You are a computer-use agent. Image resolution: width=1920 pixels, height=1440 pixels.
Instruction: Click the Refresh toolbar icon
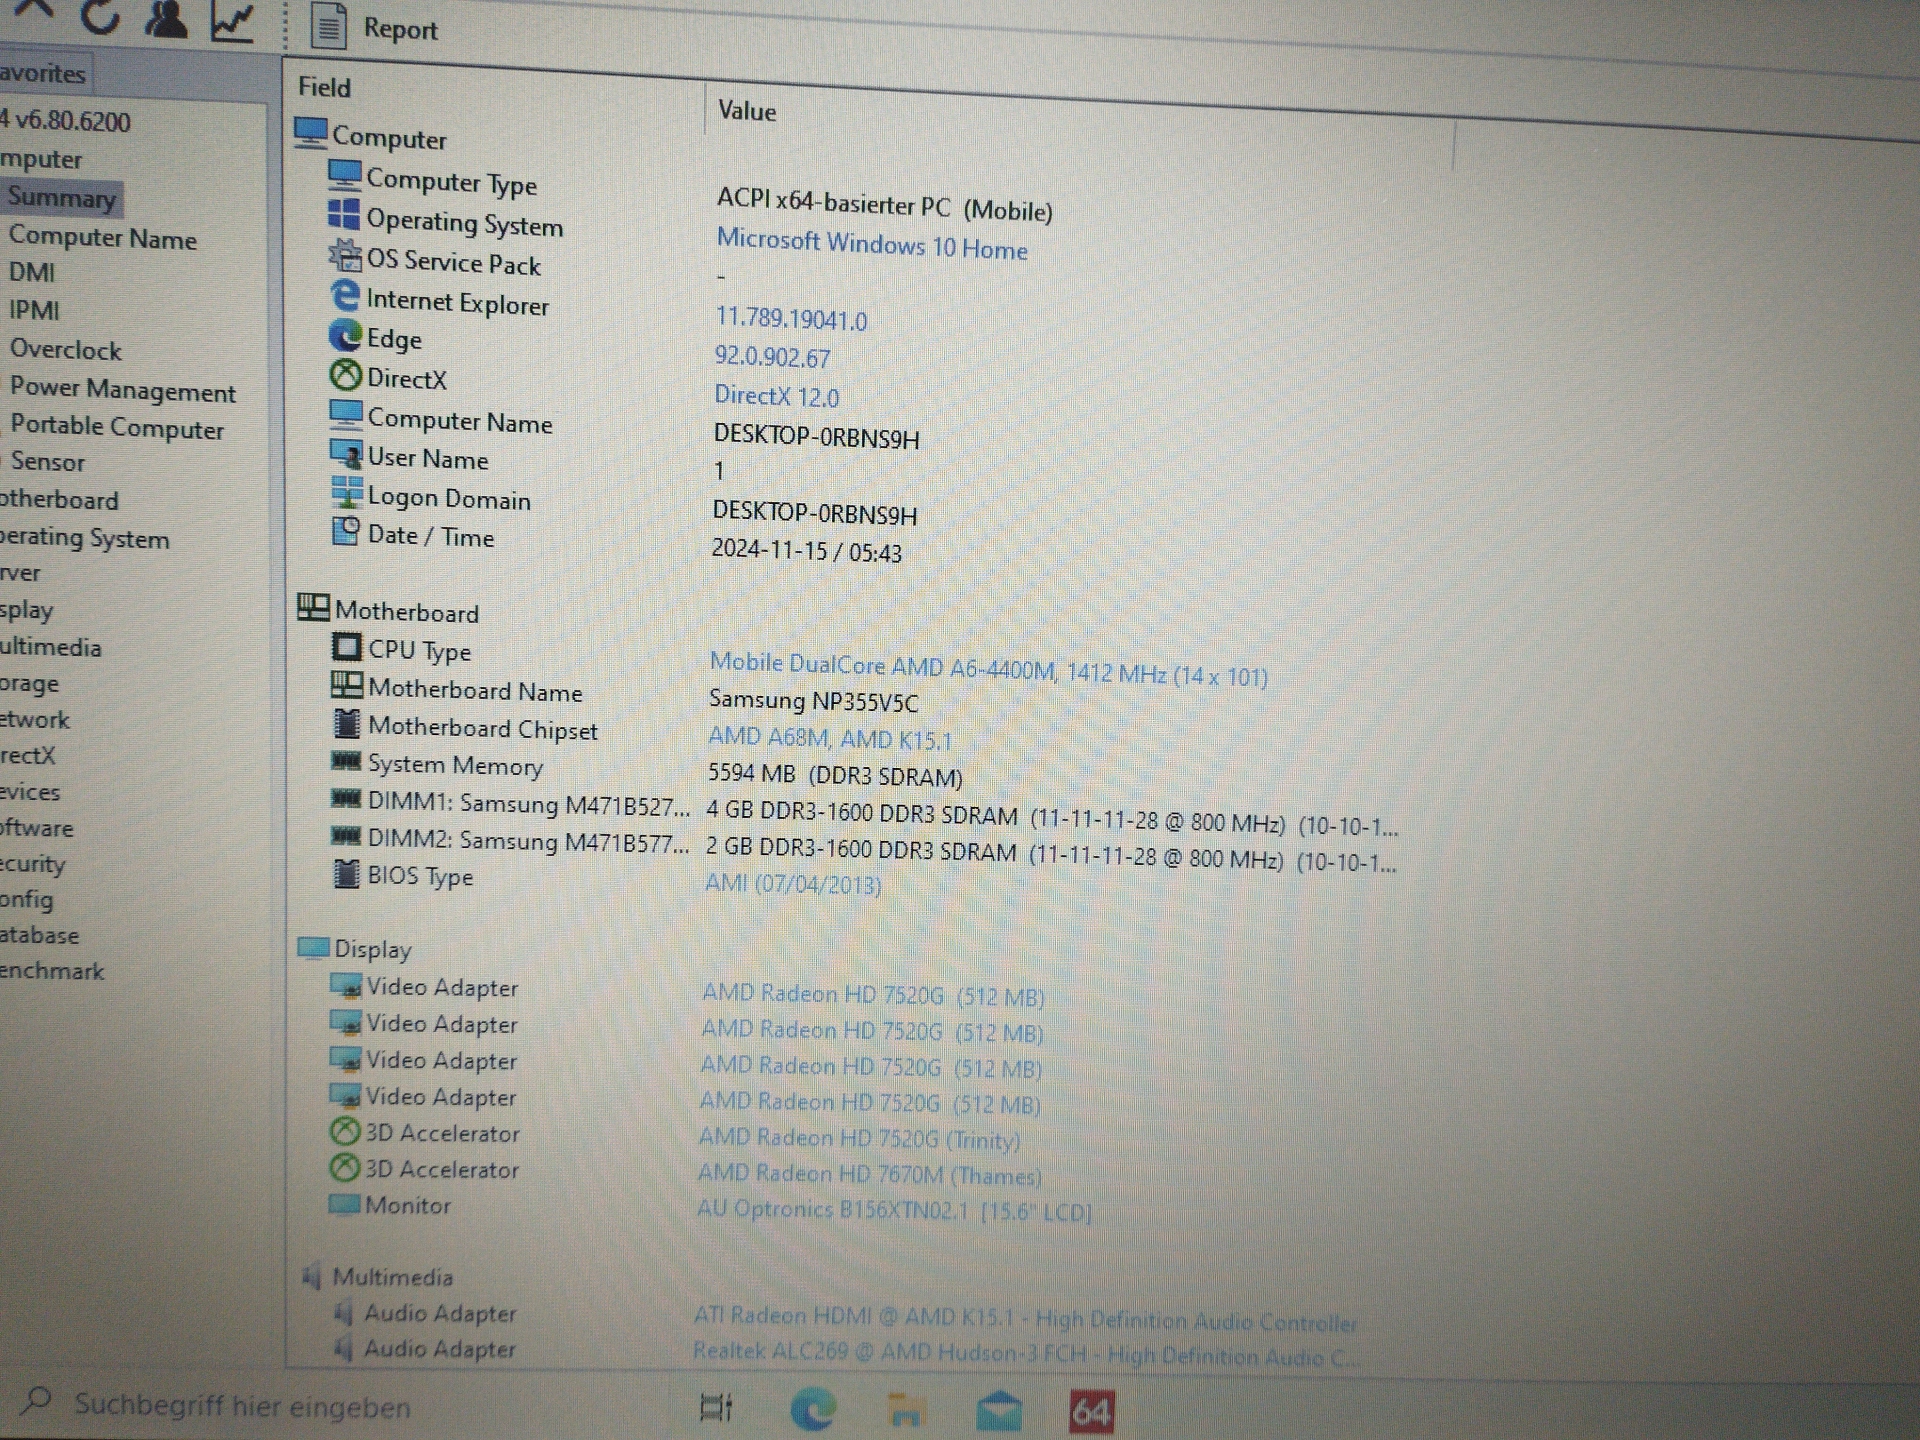point(100,17)
